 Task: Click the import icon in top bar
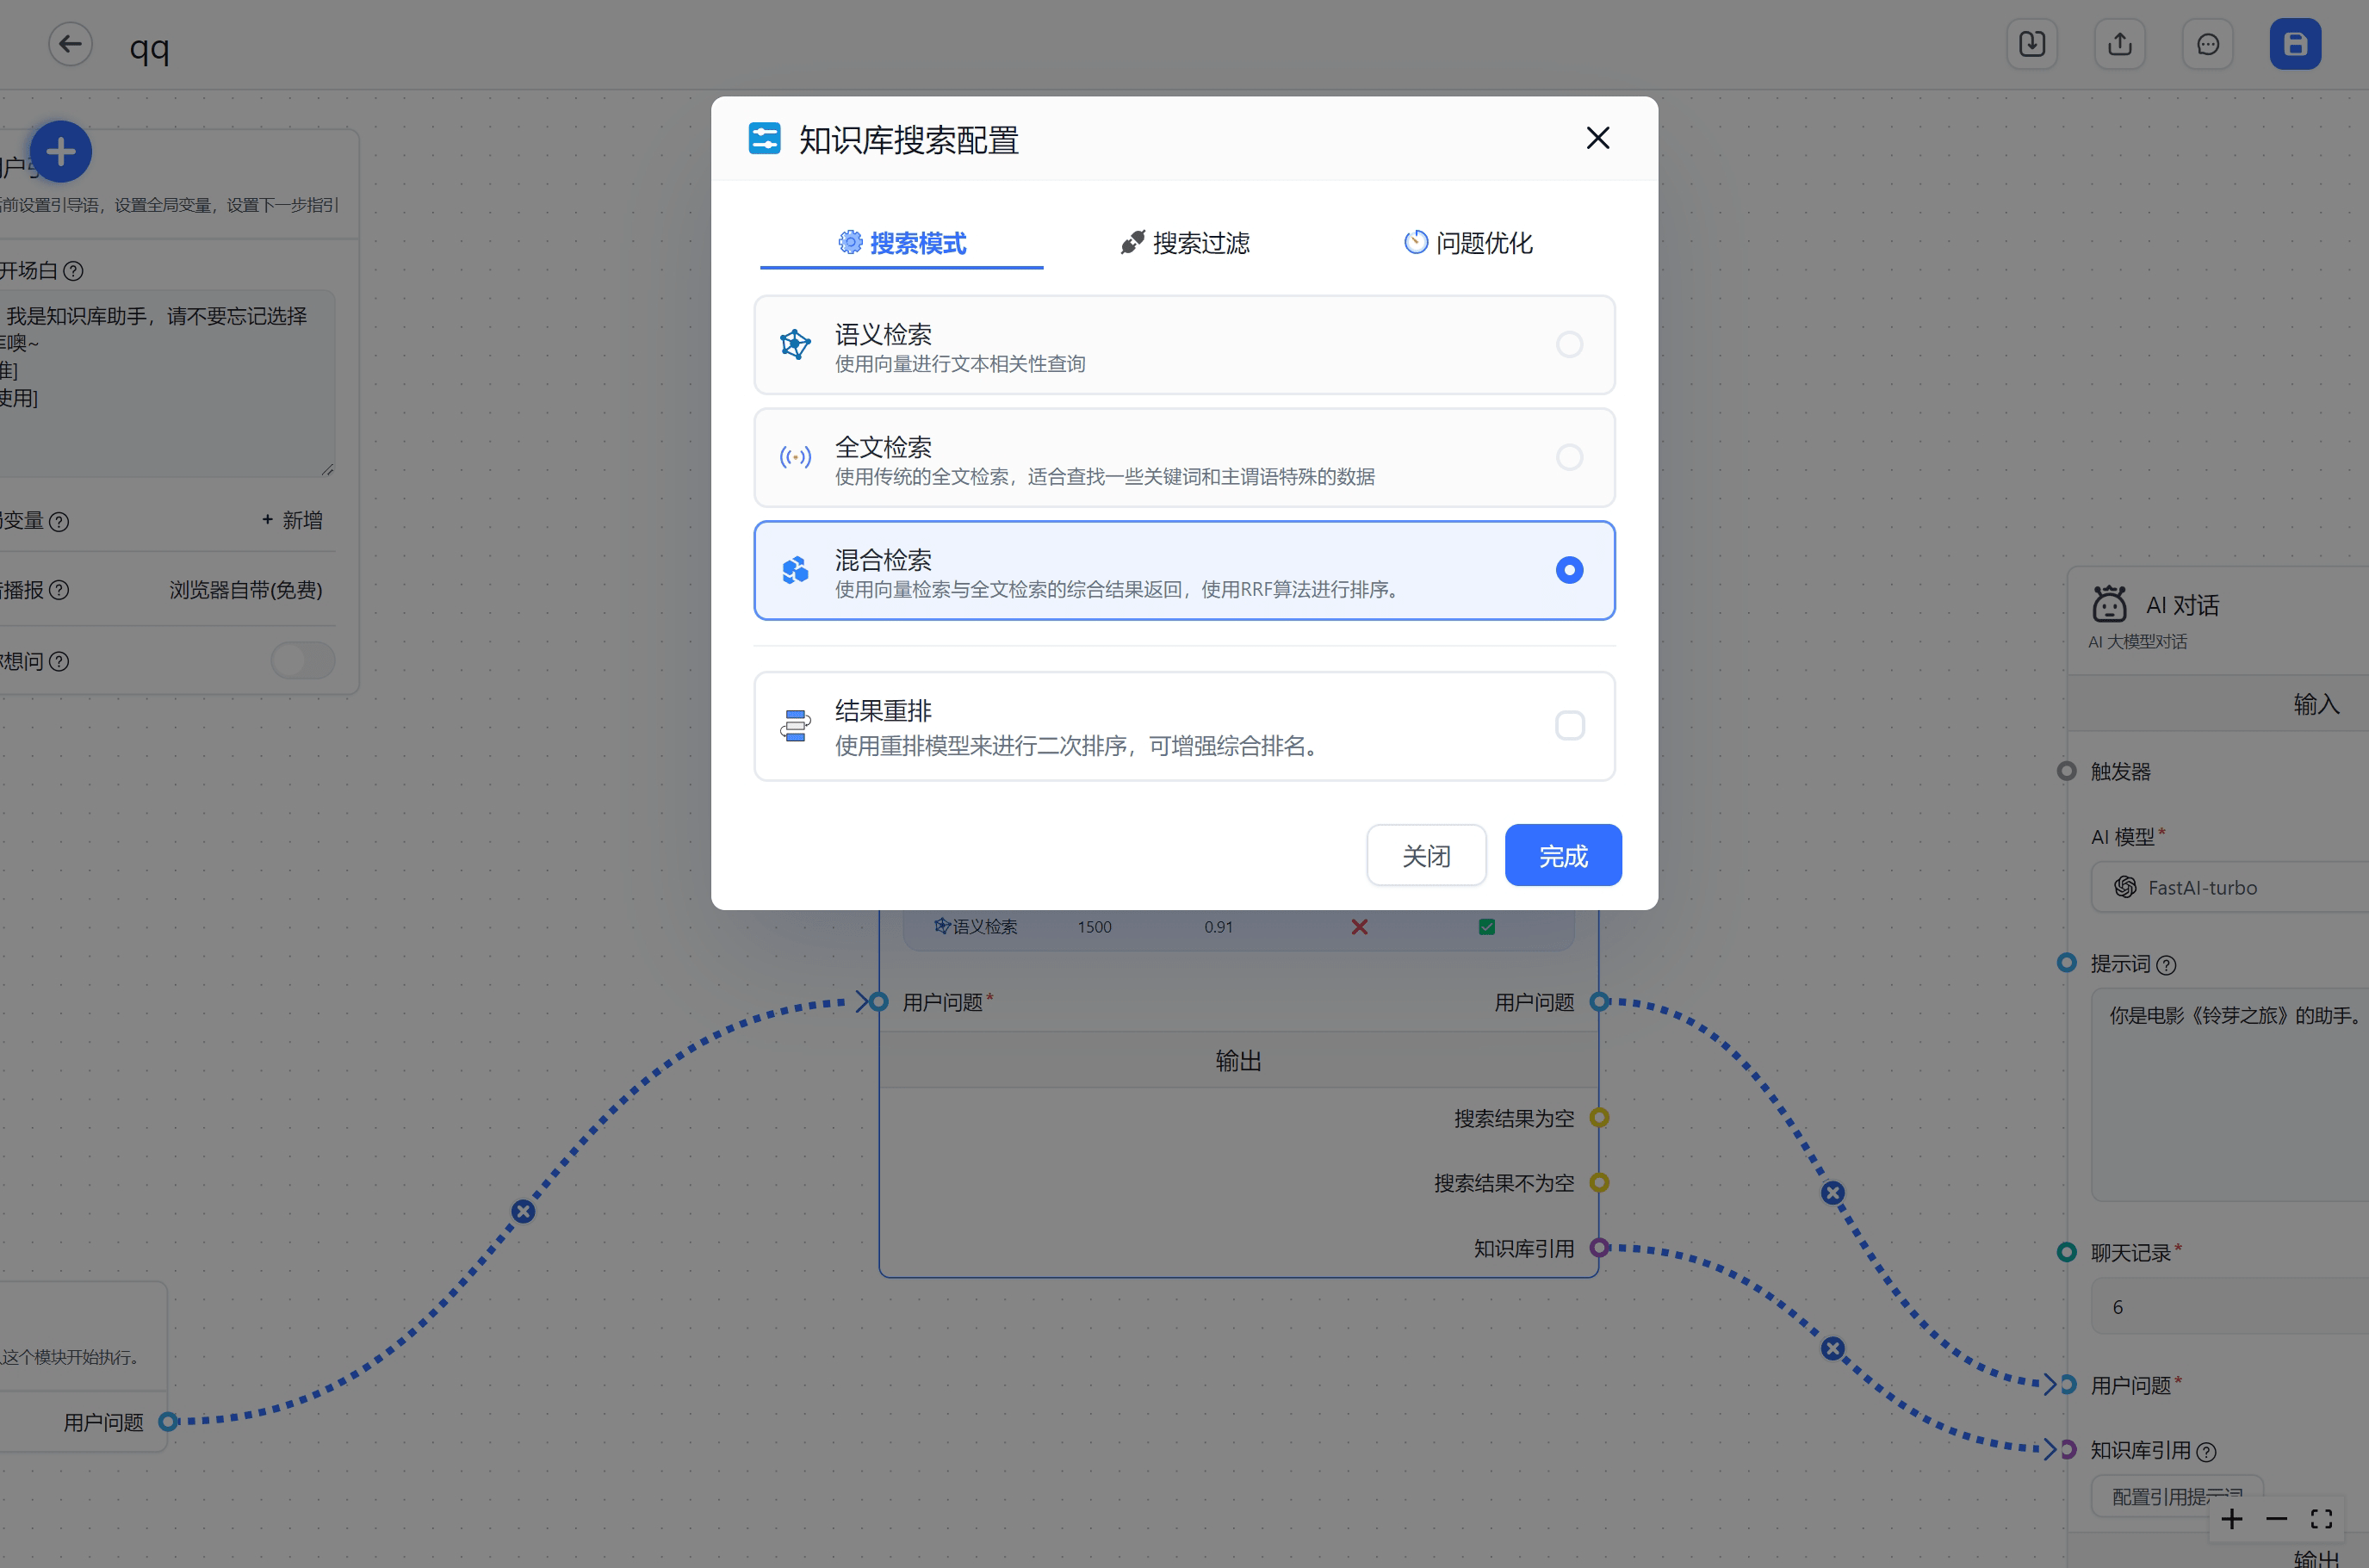(2032, 45)
